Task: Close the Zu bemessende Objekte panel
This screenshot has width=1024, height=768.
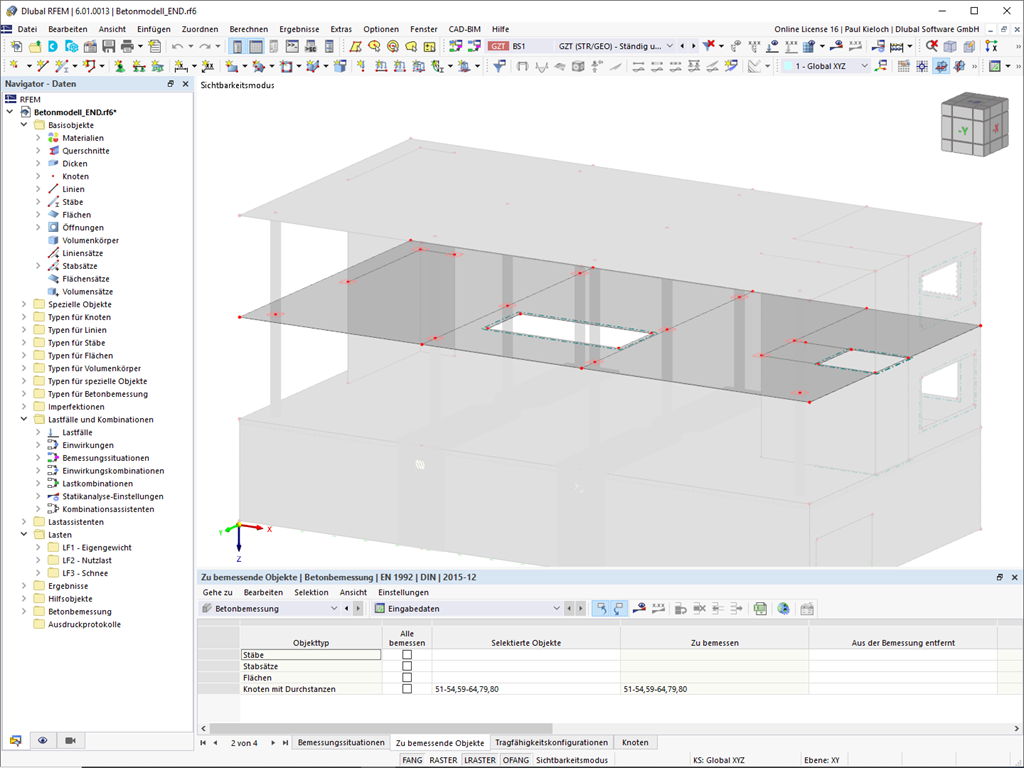Action: coord(1014,577)
